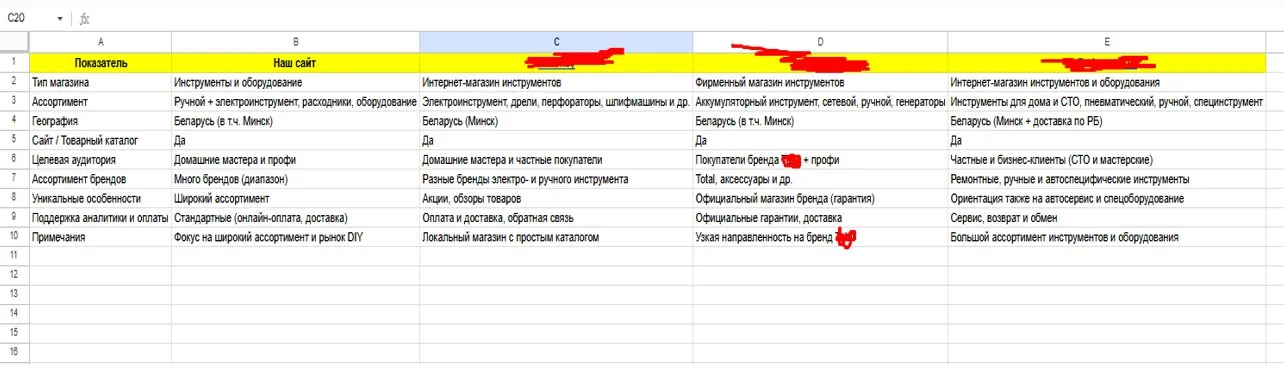
Task: Click cell 'Интернет-магазин инструментов и оборудования'
Action: [x=1107, y=82]
